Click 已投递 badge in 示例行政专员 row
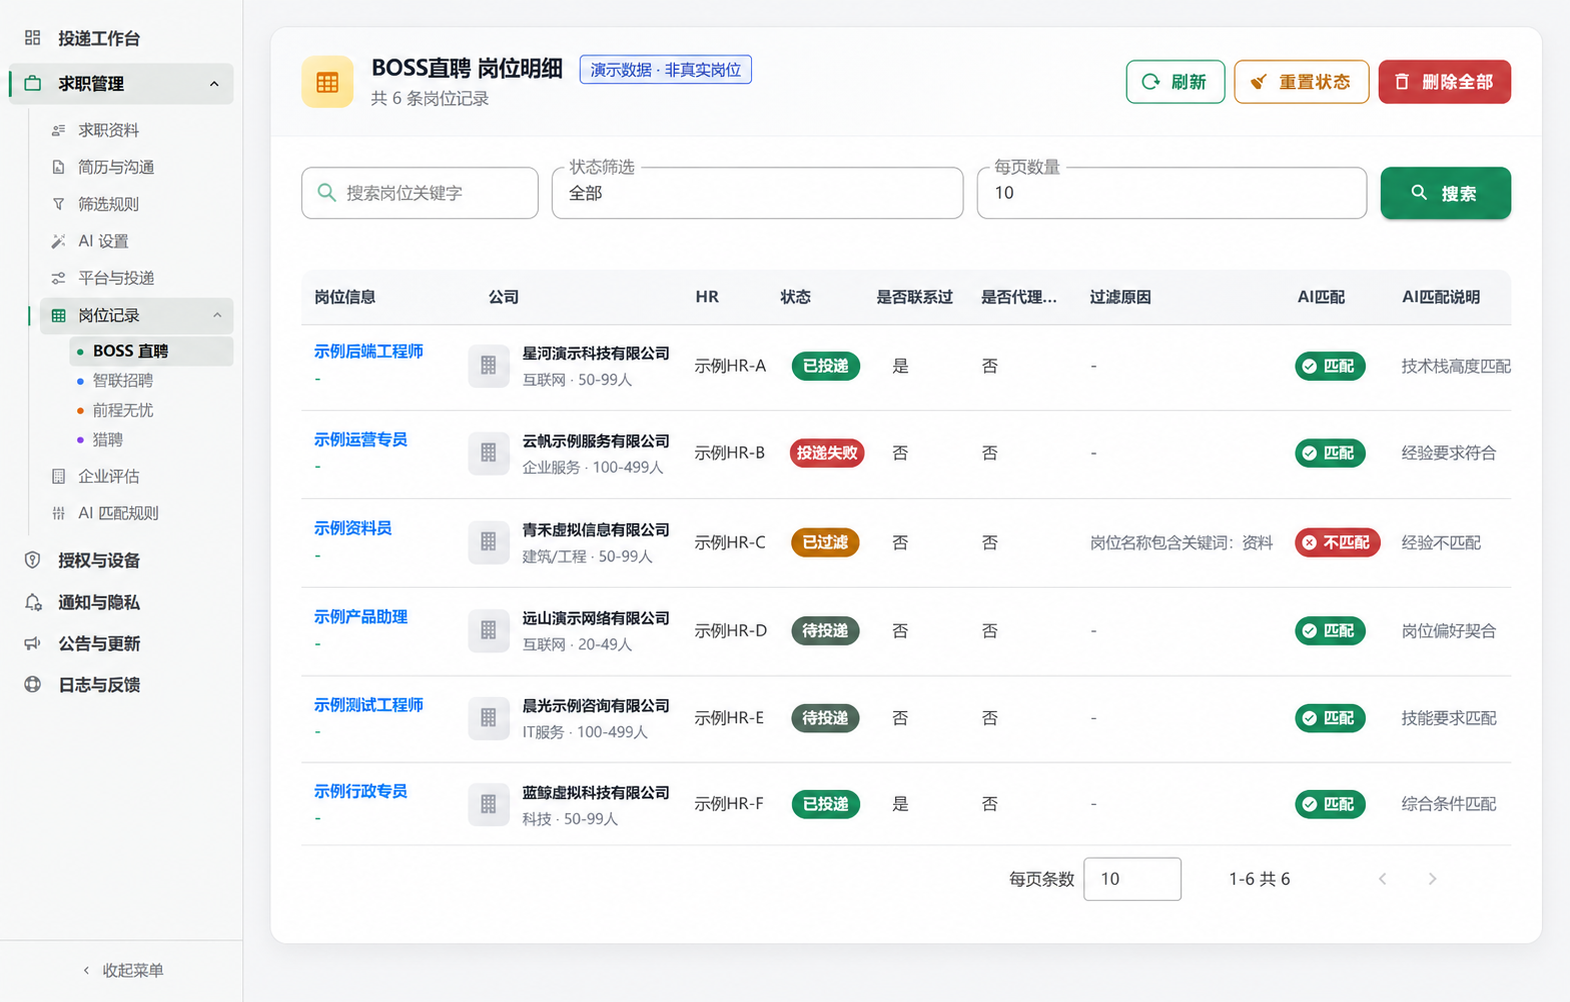 point(825,804)
